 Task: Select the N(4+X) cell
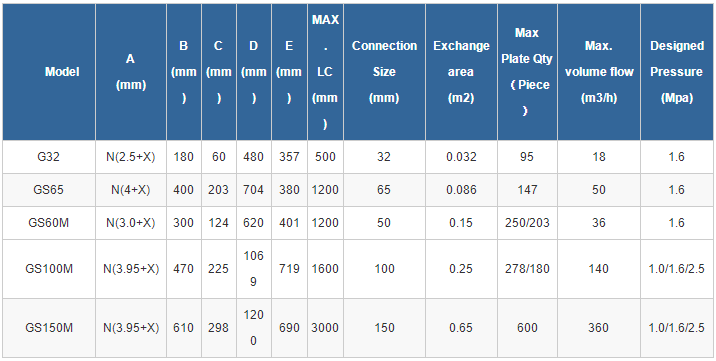(131, 189)
